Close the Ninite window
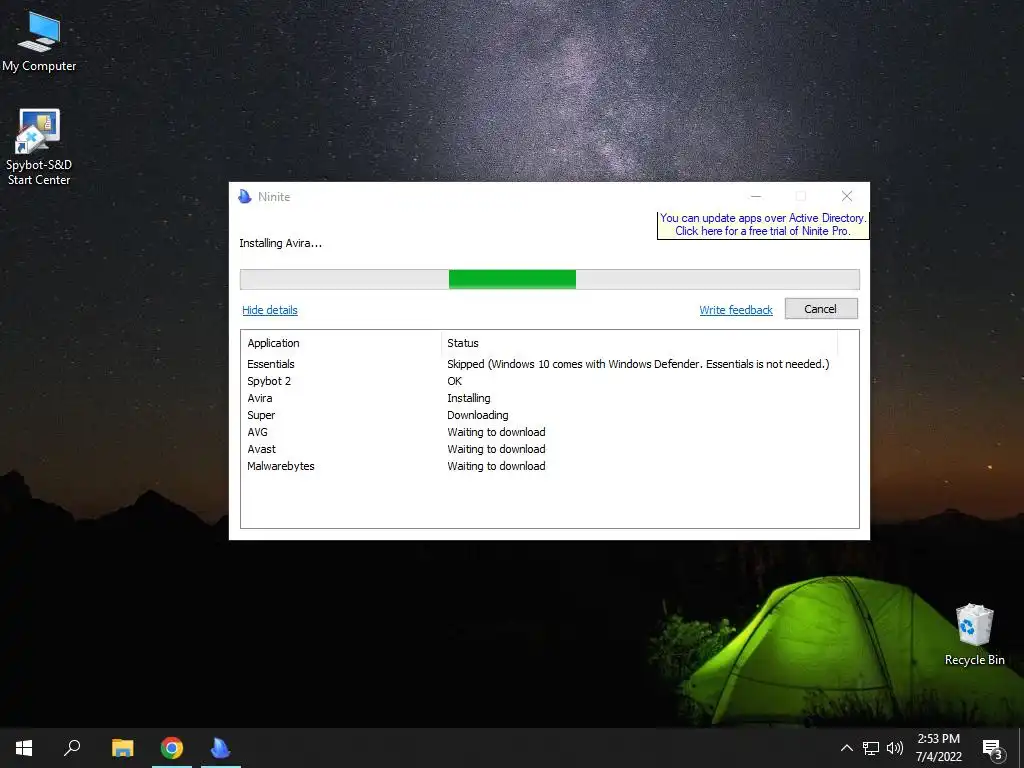The height and width of the screenshot is (768, 1024). coord(847,196)
